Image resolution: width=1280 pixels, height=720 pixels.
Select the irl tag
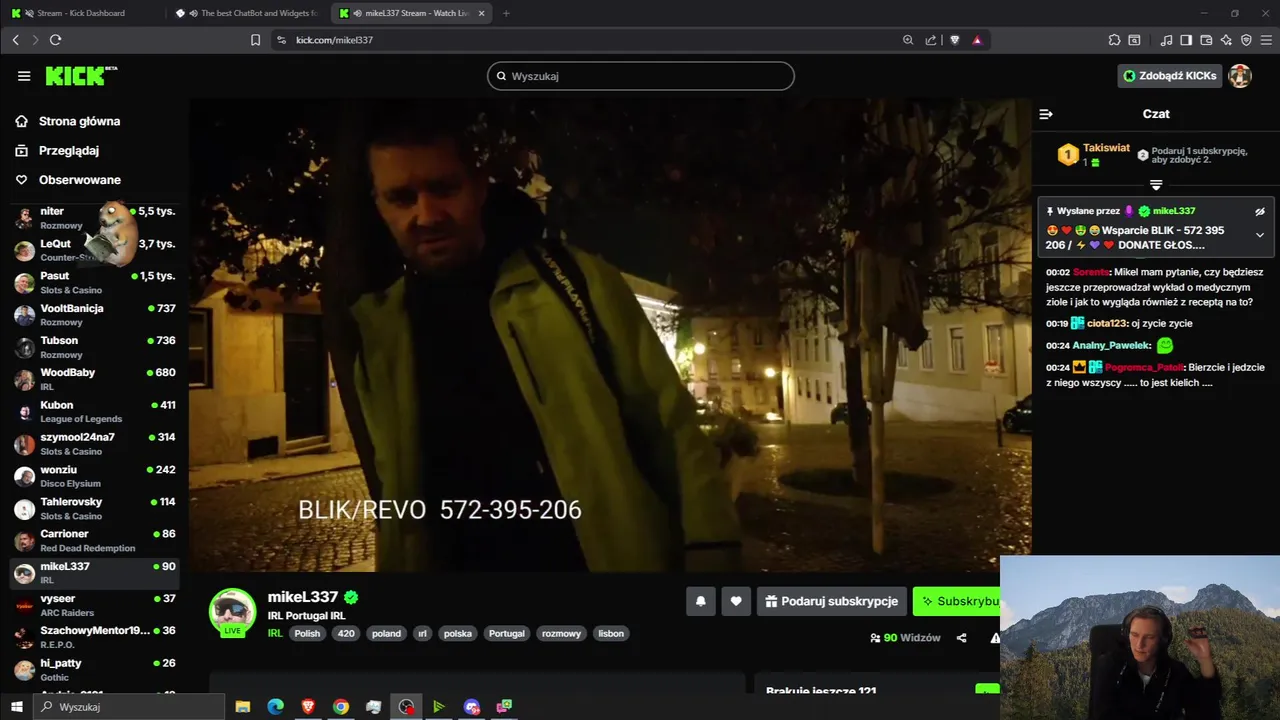point(422,633)
